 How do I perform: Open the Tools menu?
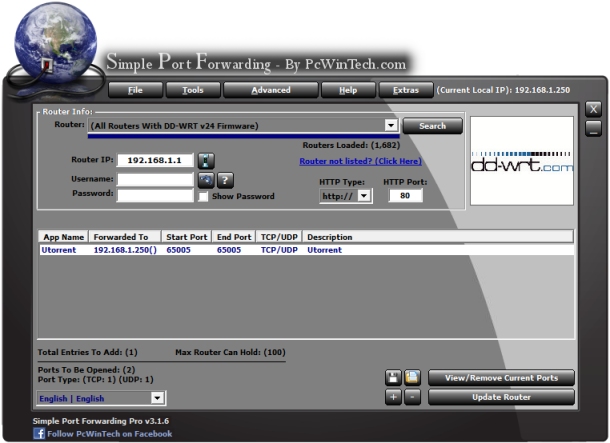pos(193,90)
